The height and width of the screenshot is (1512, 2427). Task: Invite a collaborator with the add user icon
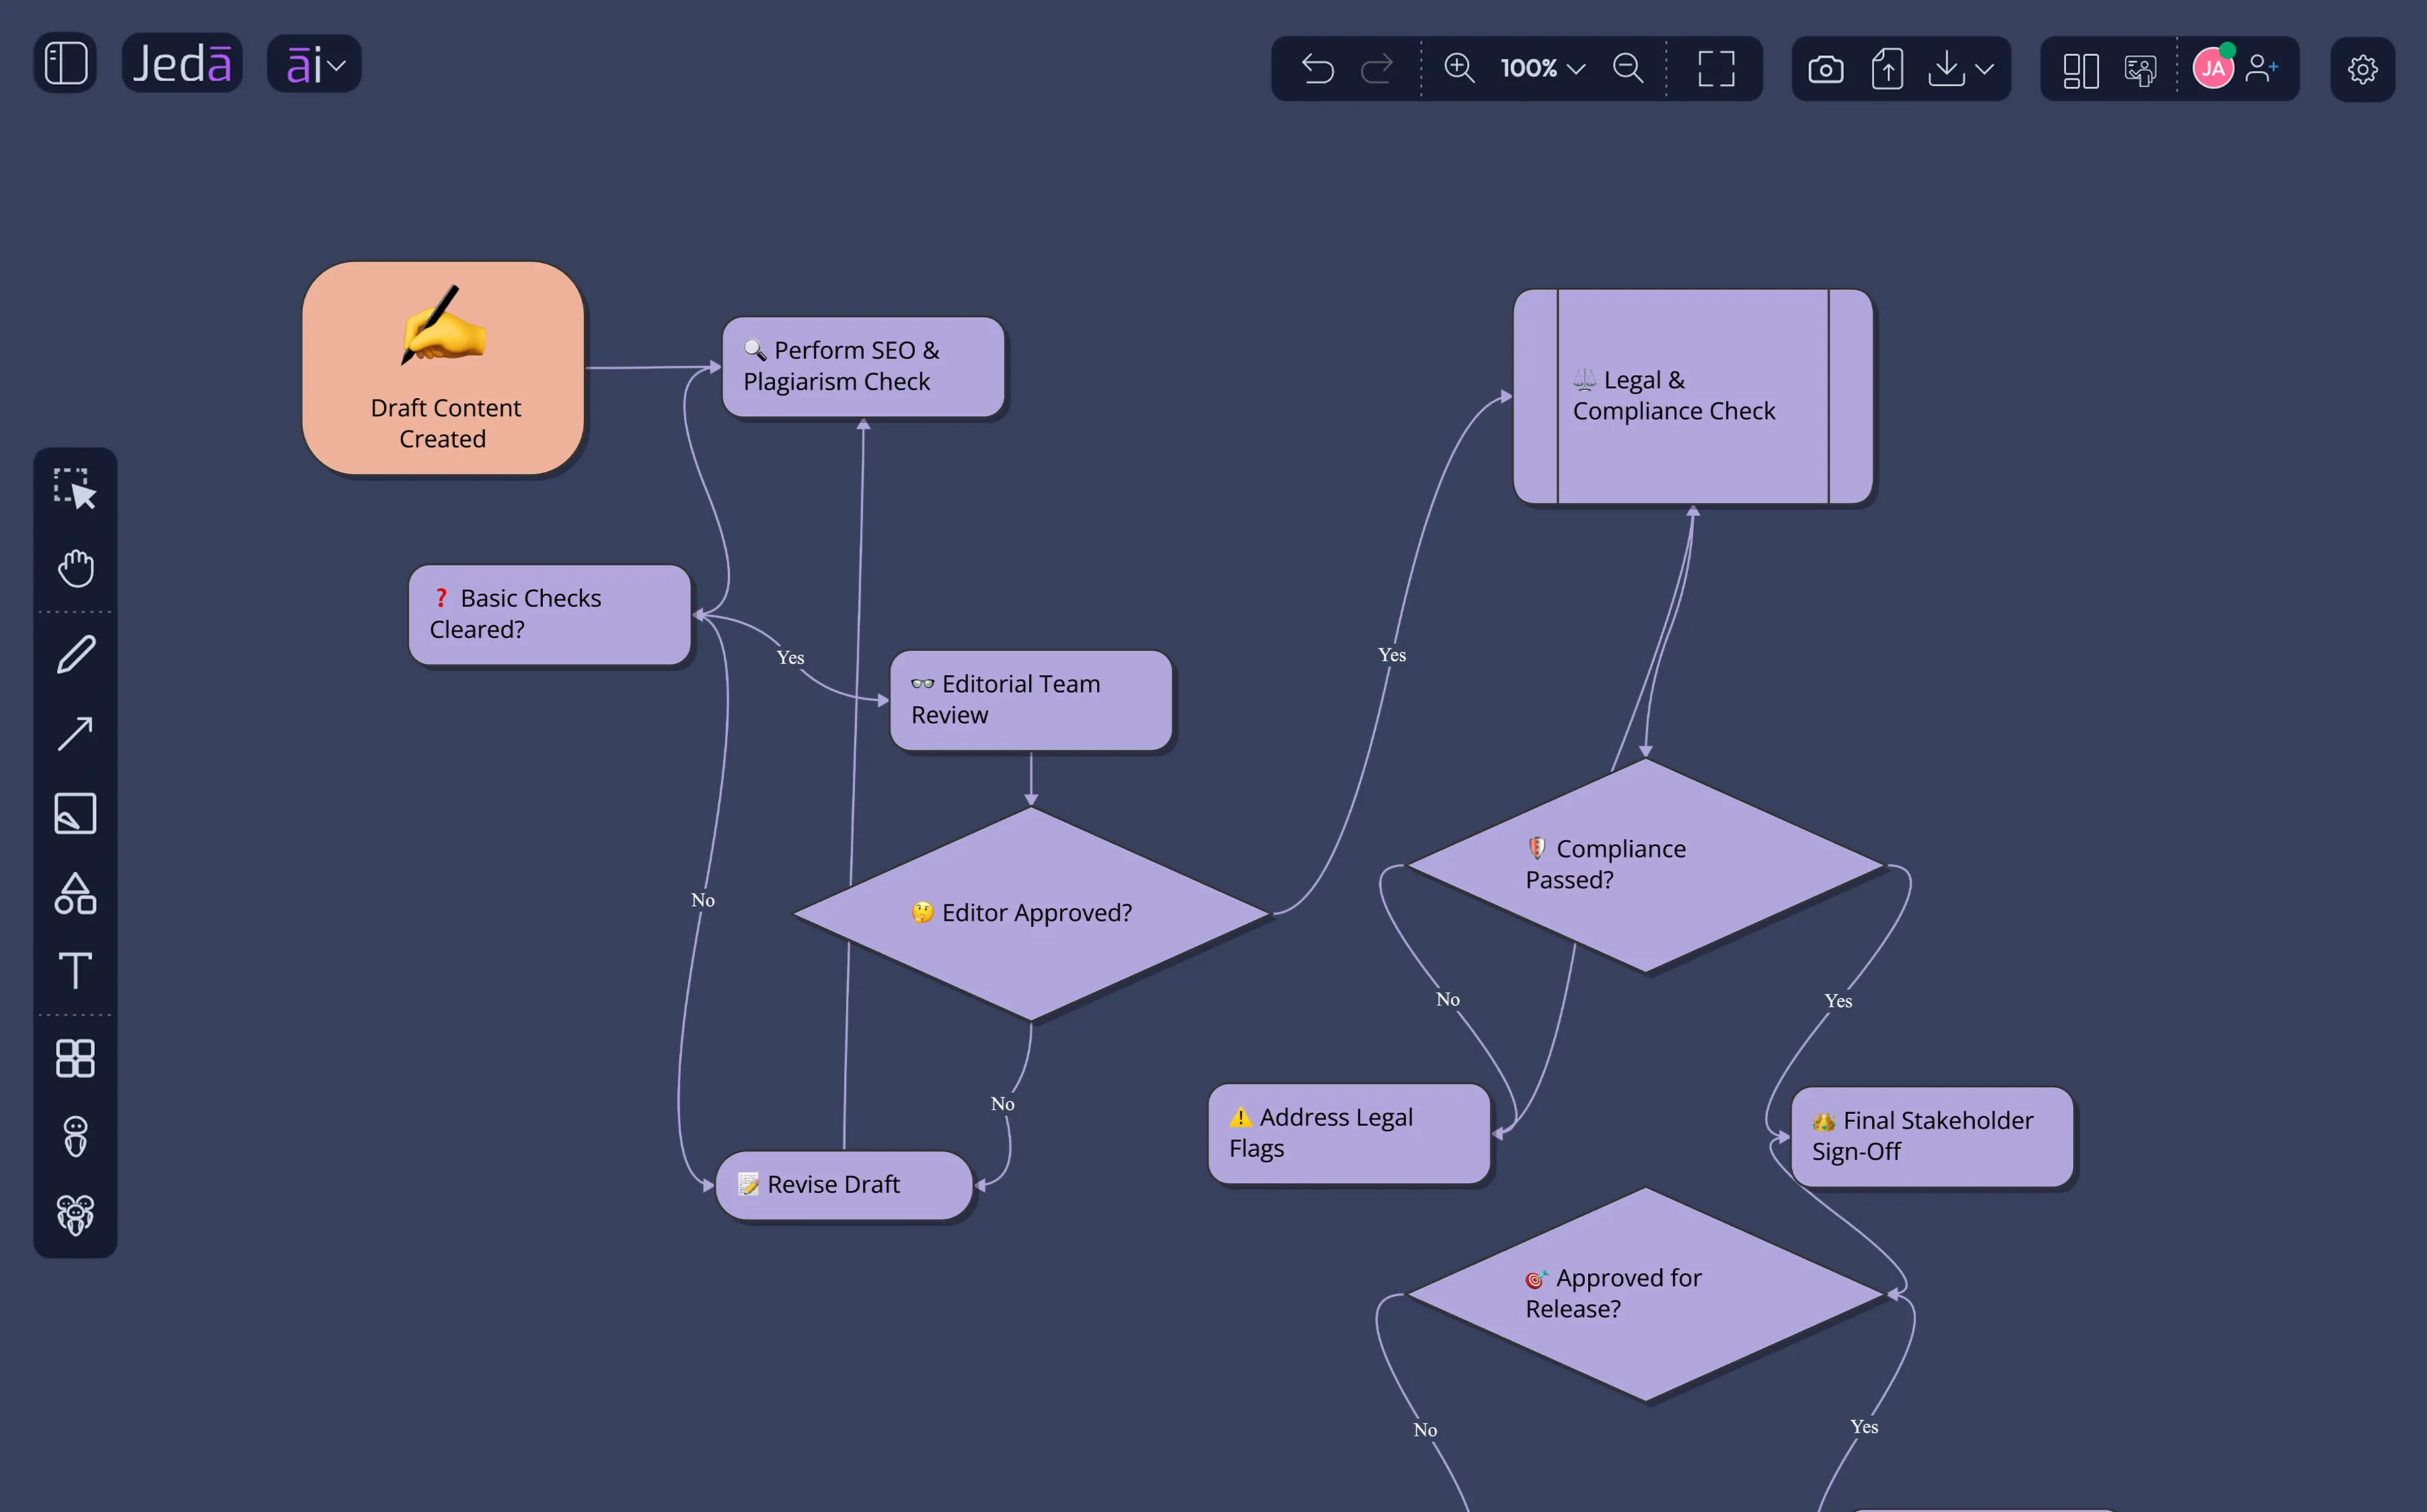pos(2261,68)
